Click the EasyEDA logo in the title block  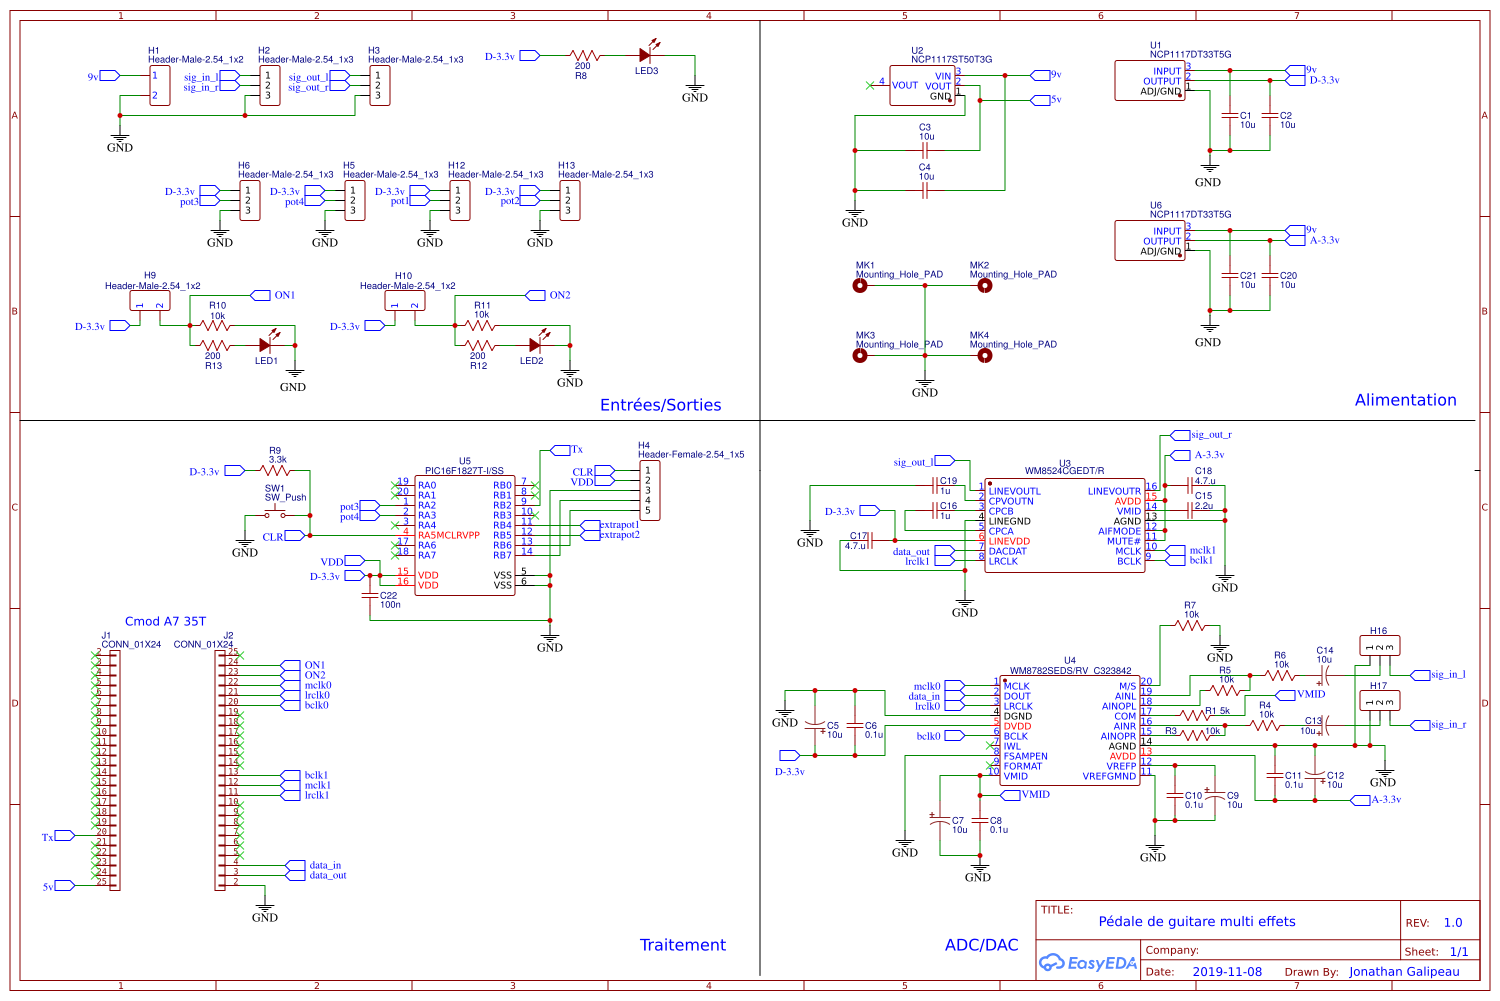(1087, 963)
